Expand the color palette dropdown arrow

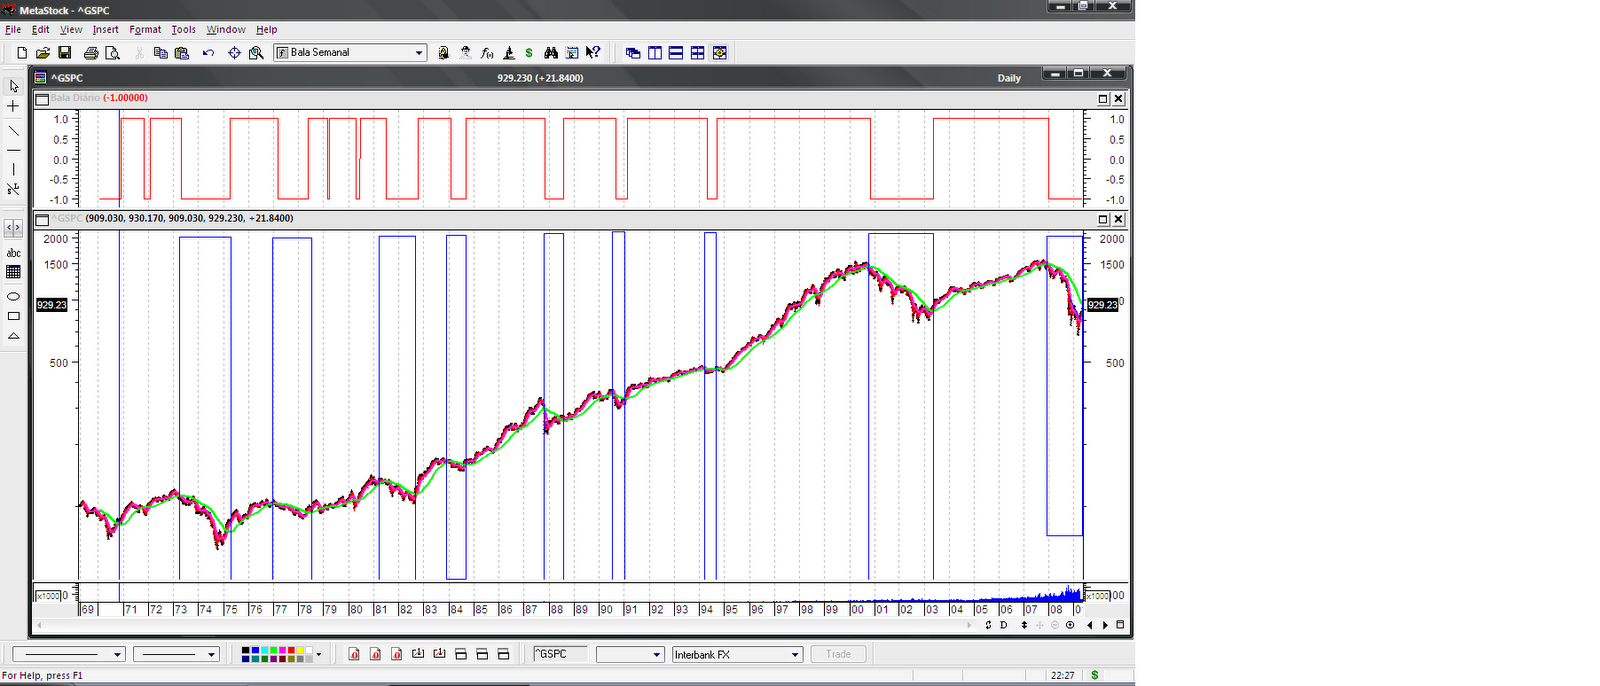click(319, 654)
